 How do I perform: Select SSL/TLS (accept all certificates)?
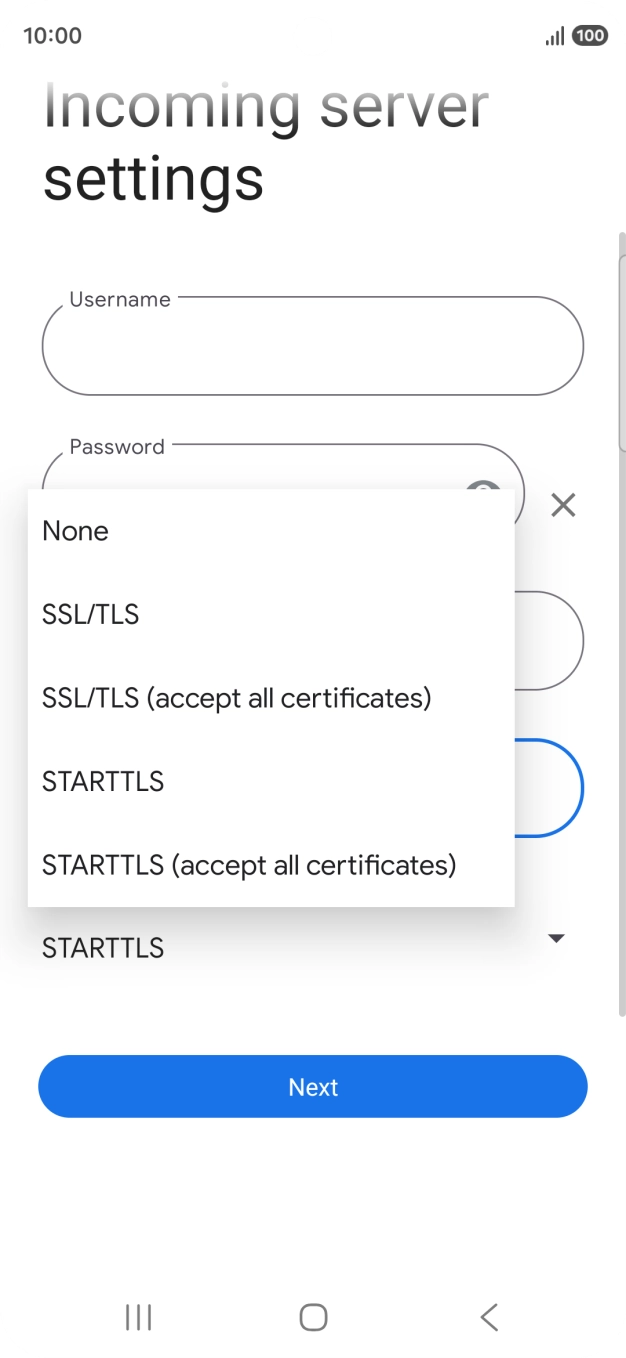tap(236, 698)
